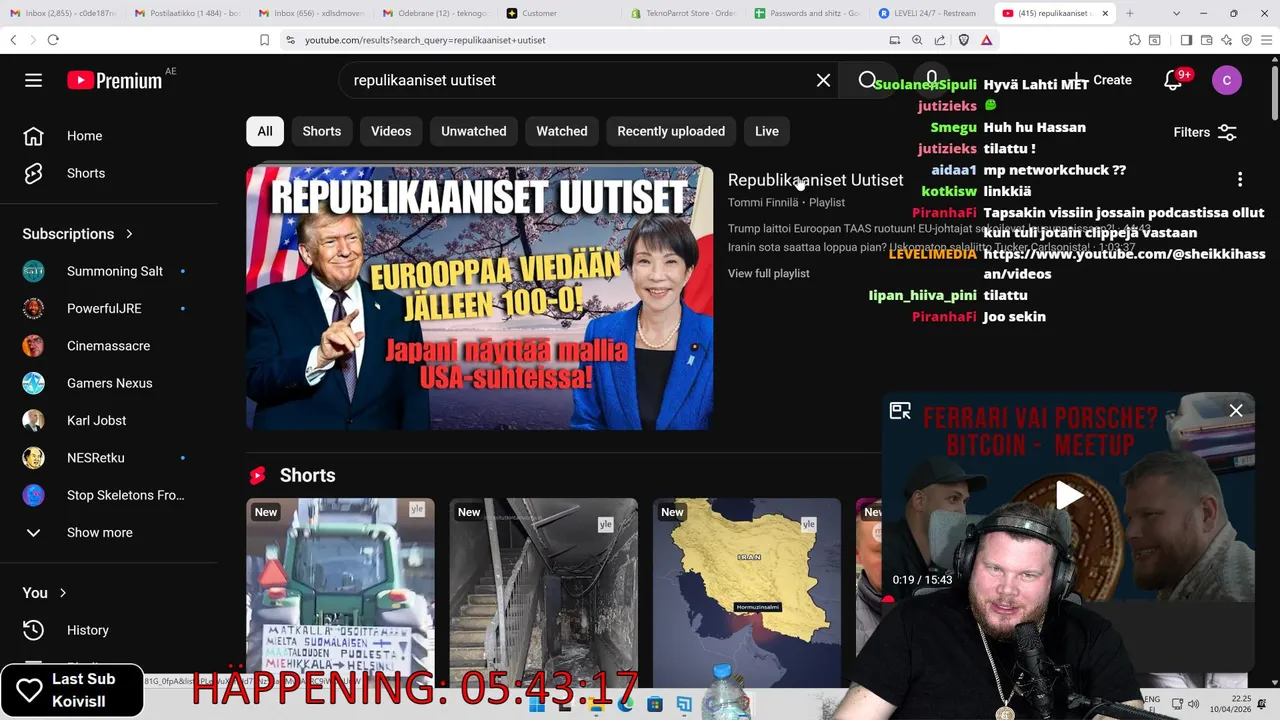Viewport: 1280px width, 720px height.
Task: Open the Republikaaniset Uutiset playlist title
Action: [x=815, y=180]
